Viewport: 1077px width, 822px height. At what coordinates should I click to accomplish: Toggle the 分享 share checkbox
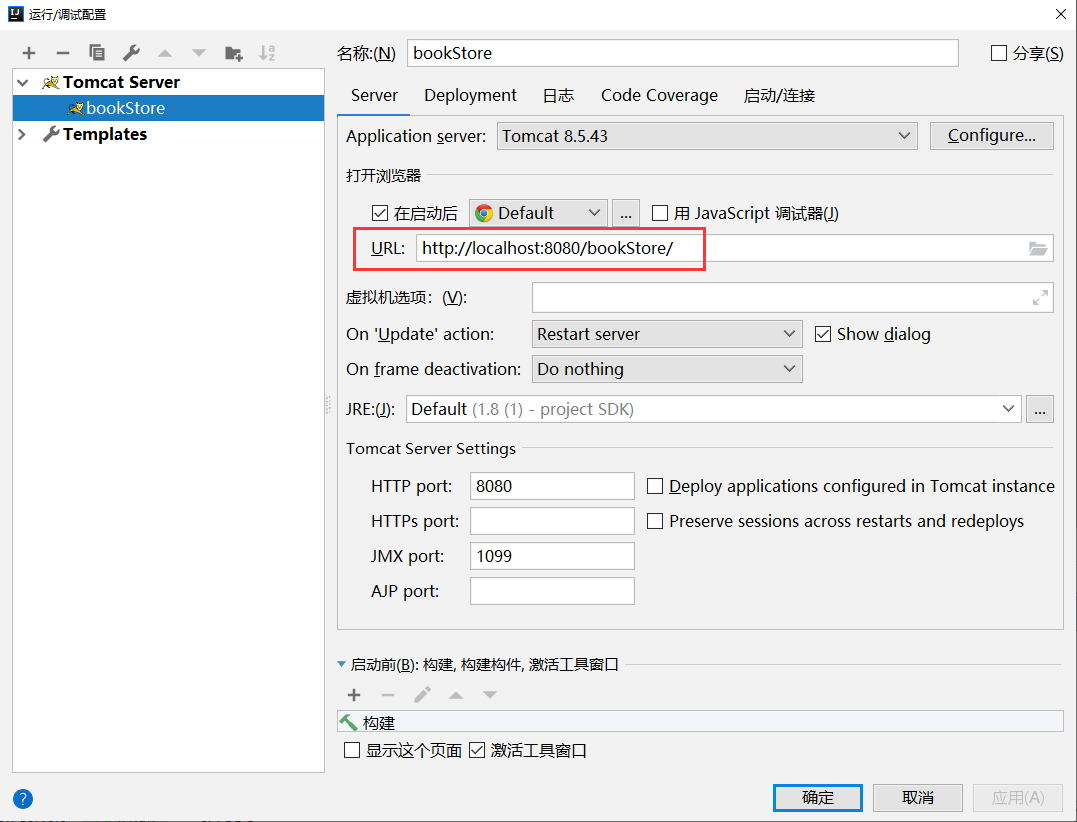tap(999, 54)
